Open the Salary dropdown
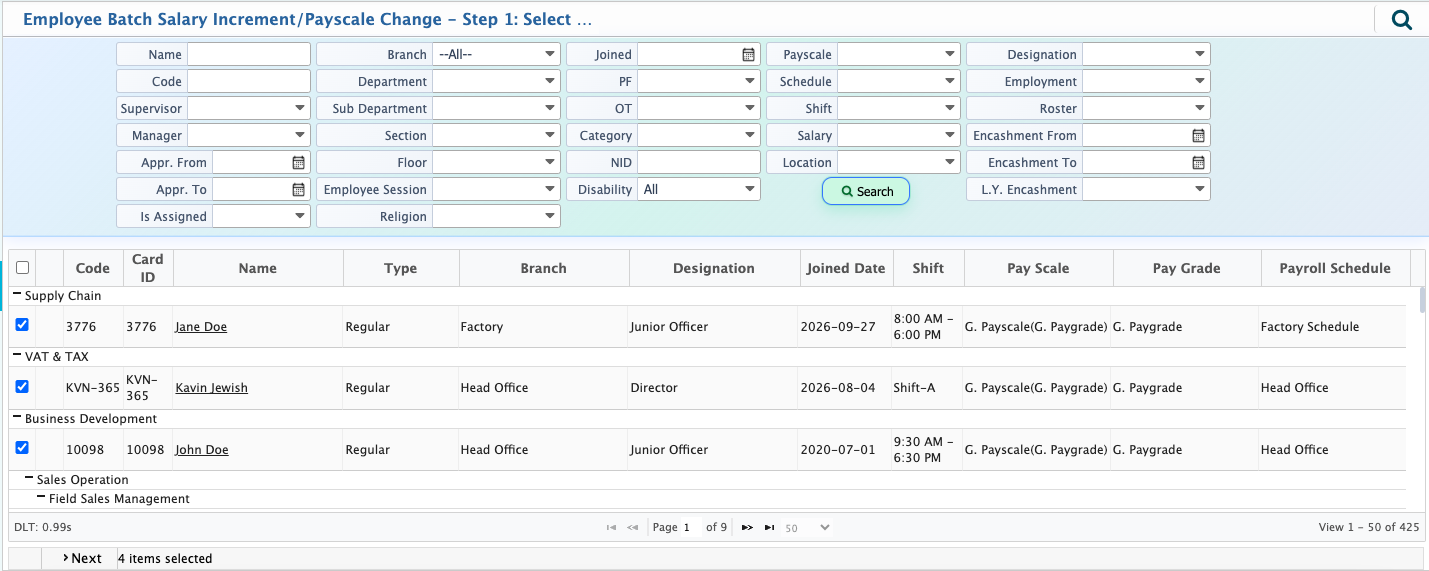This screenshot has height=571, width=1429. 899,136
